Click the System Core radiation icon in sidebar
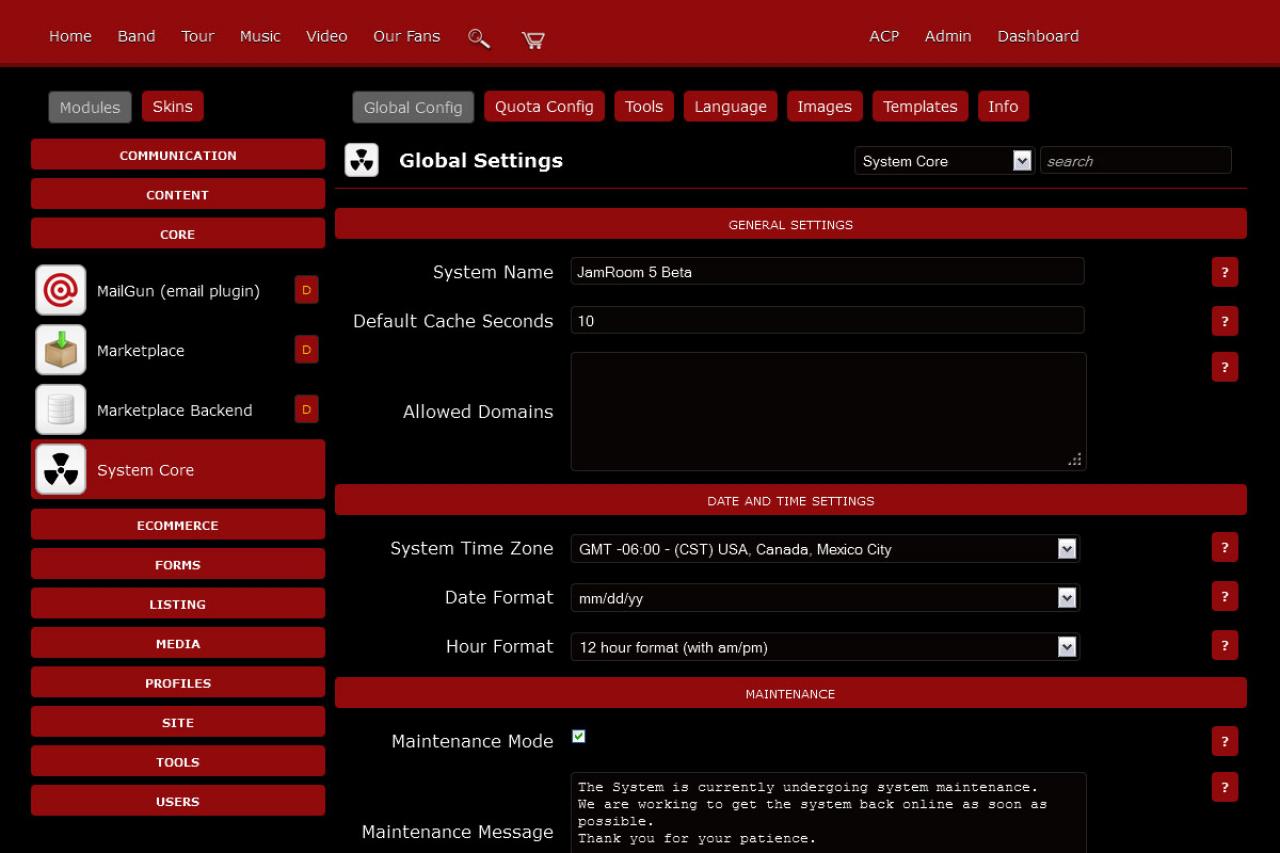Viewport: 1280px width, 853px height. point(61,470)
